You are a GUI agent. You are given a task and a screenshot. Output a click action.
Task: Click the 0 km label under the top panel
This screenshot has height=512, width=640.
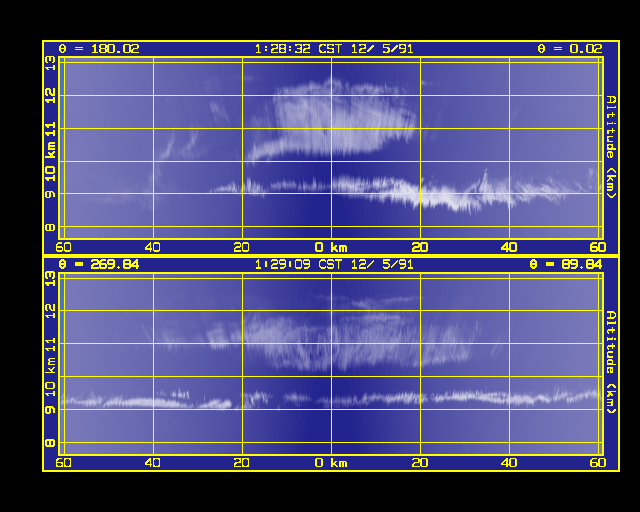point(331,247)
